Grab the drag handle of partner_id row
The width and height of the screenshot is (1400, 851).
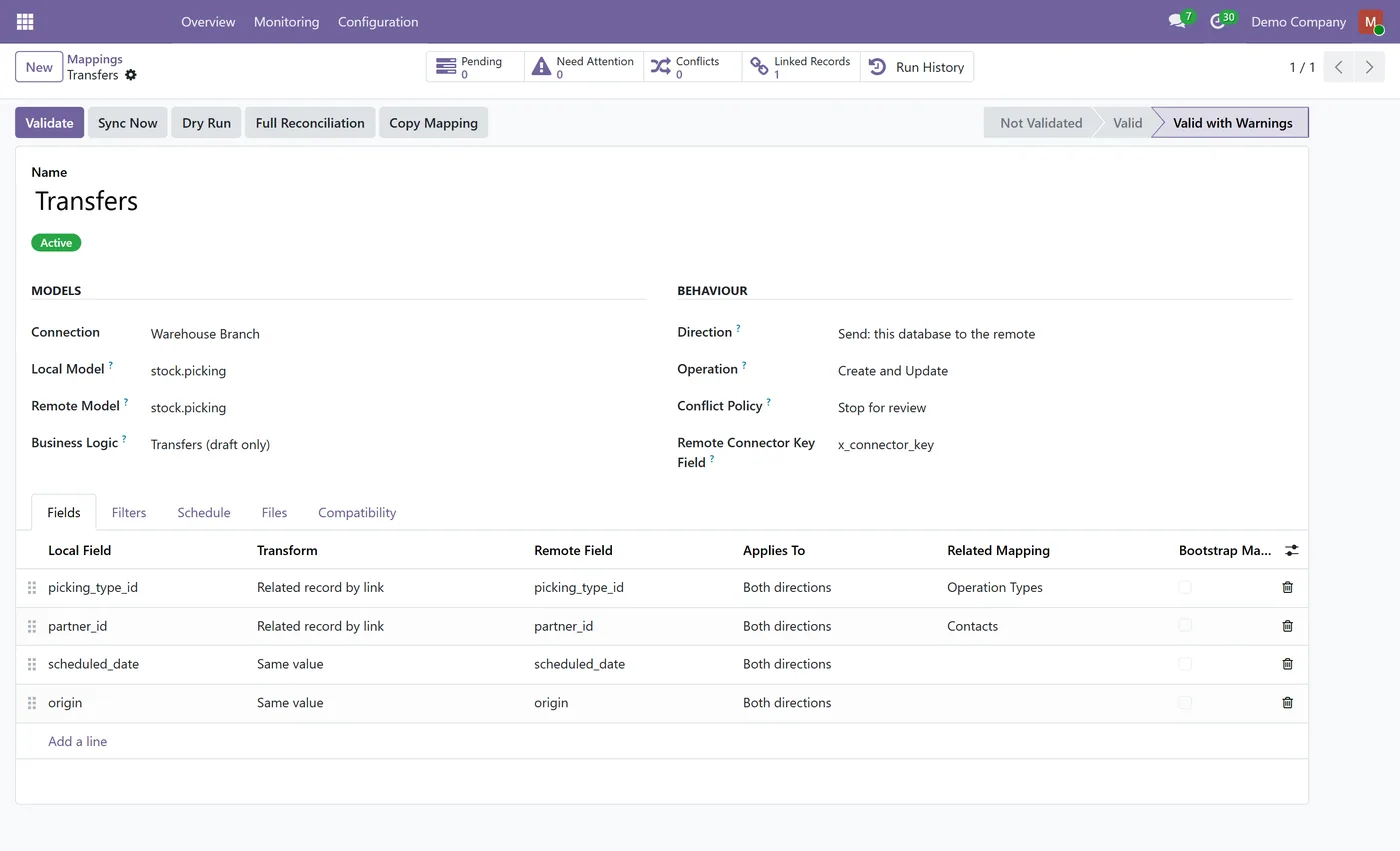[x=32, y=626]
